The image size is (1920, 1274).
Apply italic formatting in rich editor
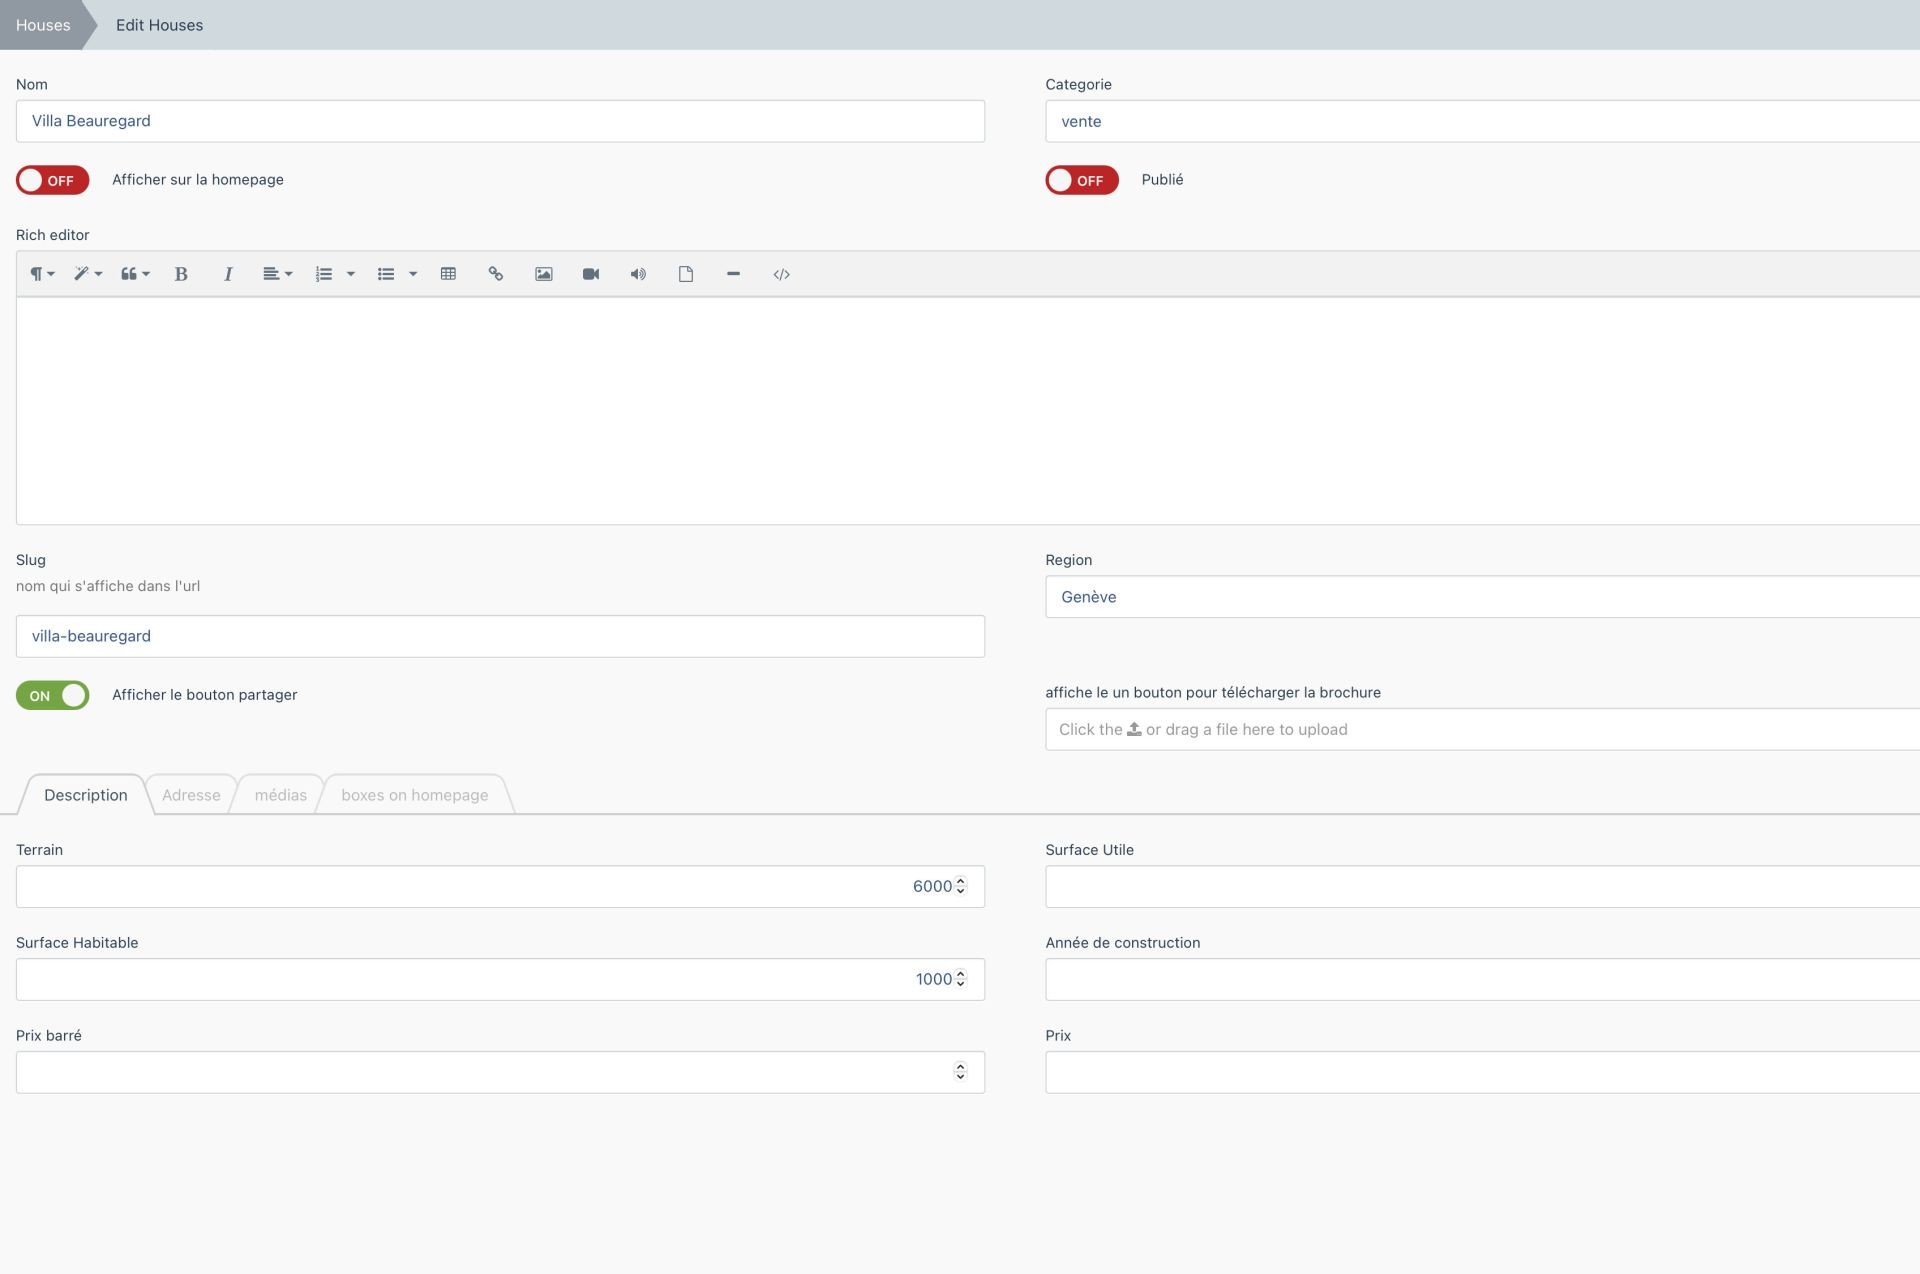coord(228,274)
